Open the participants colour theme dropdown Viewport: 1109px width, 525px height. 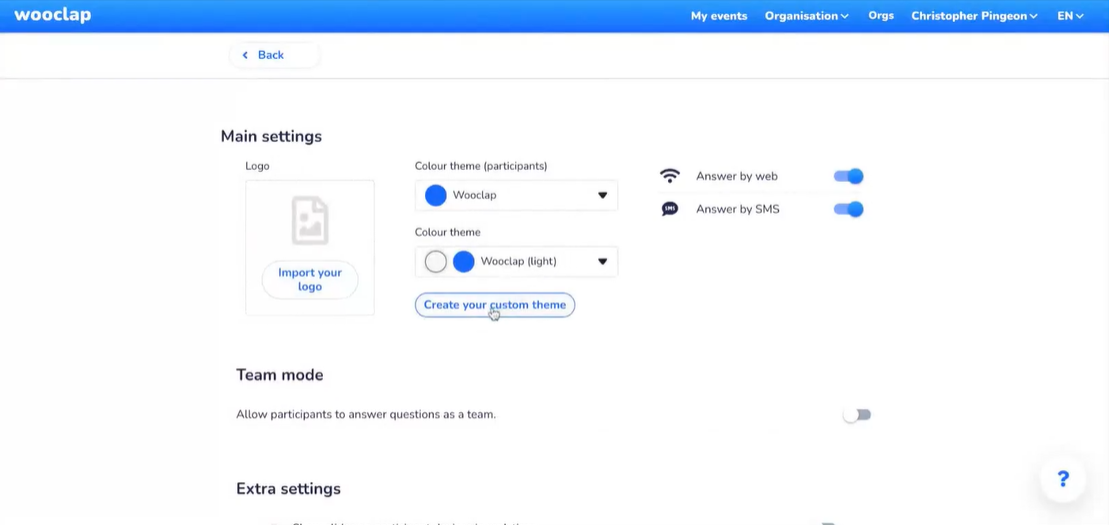point(516,195)
